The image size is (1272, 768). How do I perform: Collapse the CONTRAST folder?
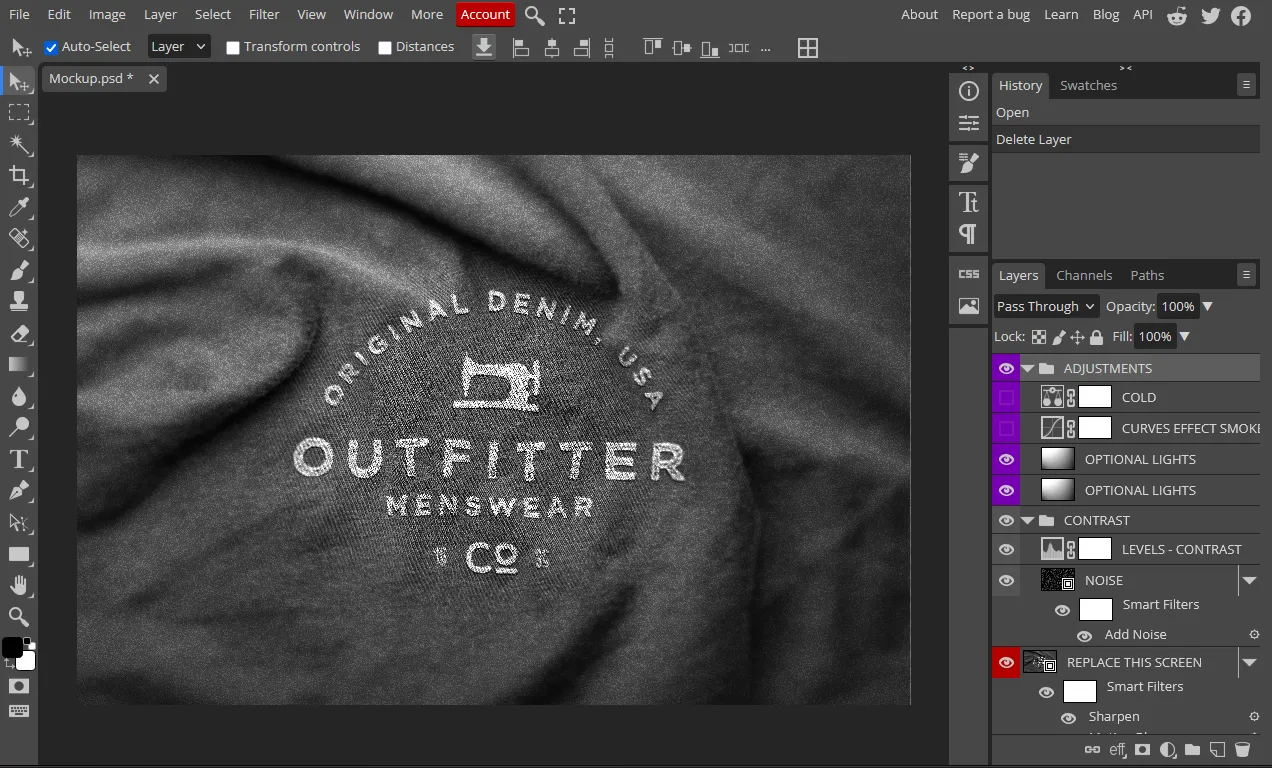point(1027,520)
